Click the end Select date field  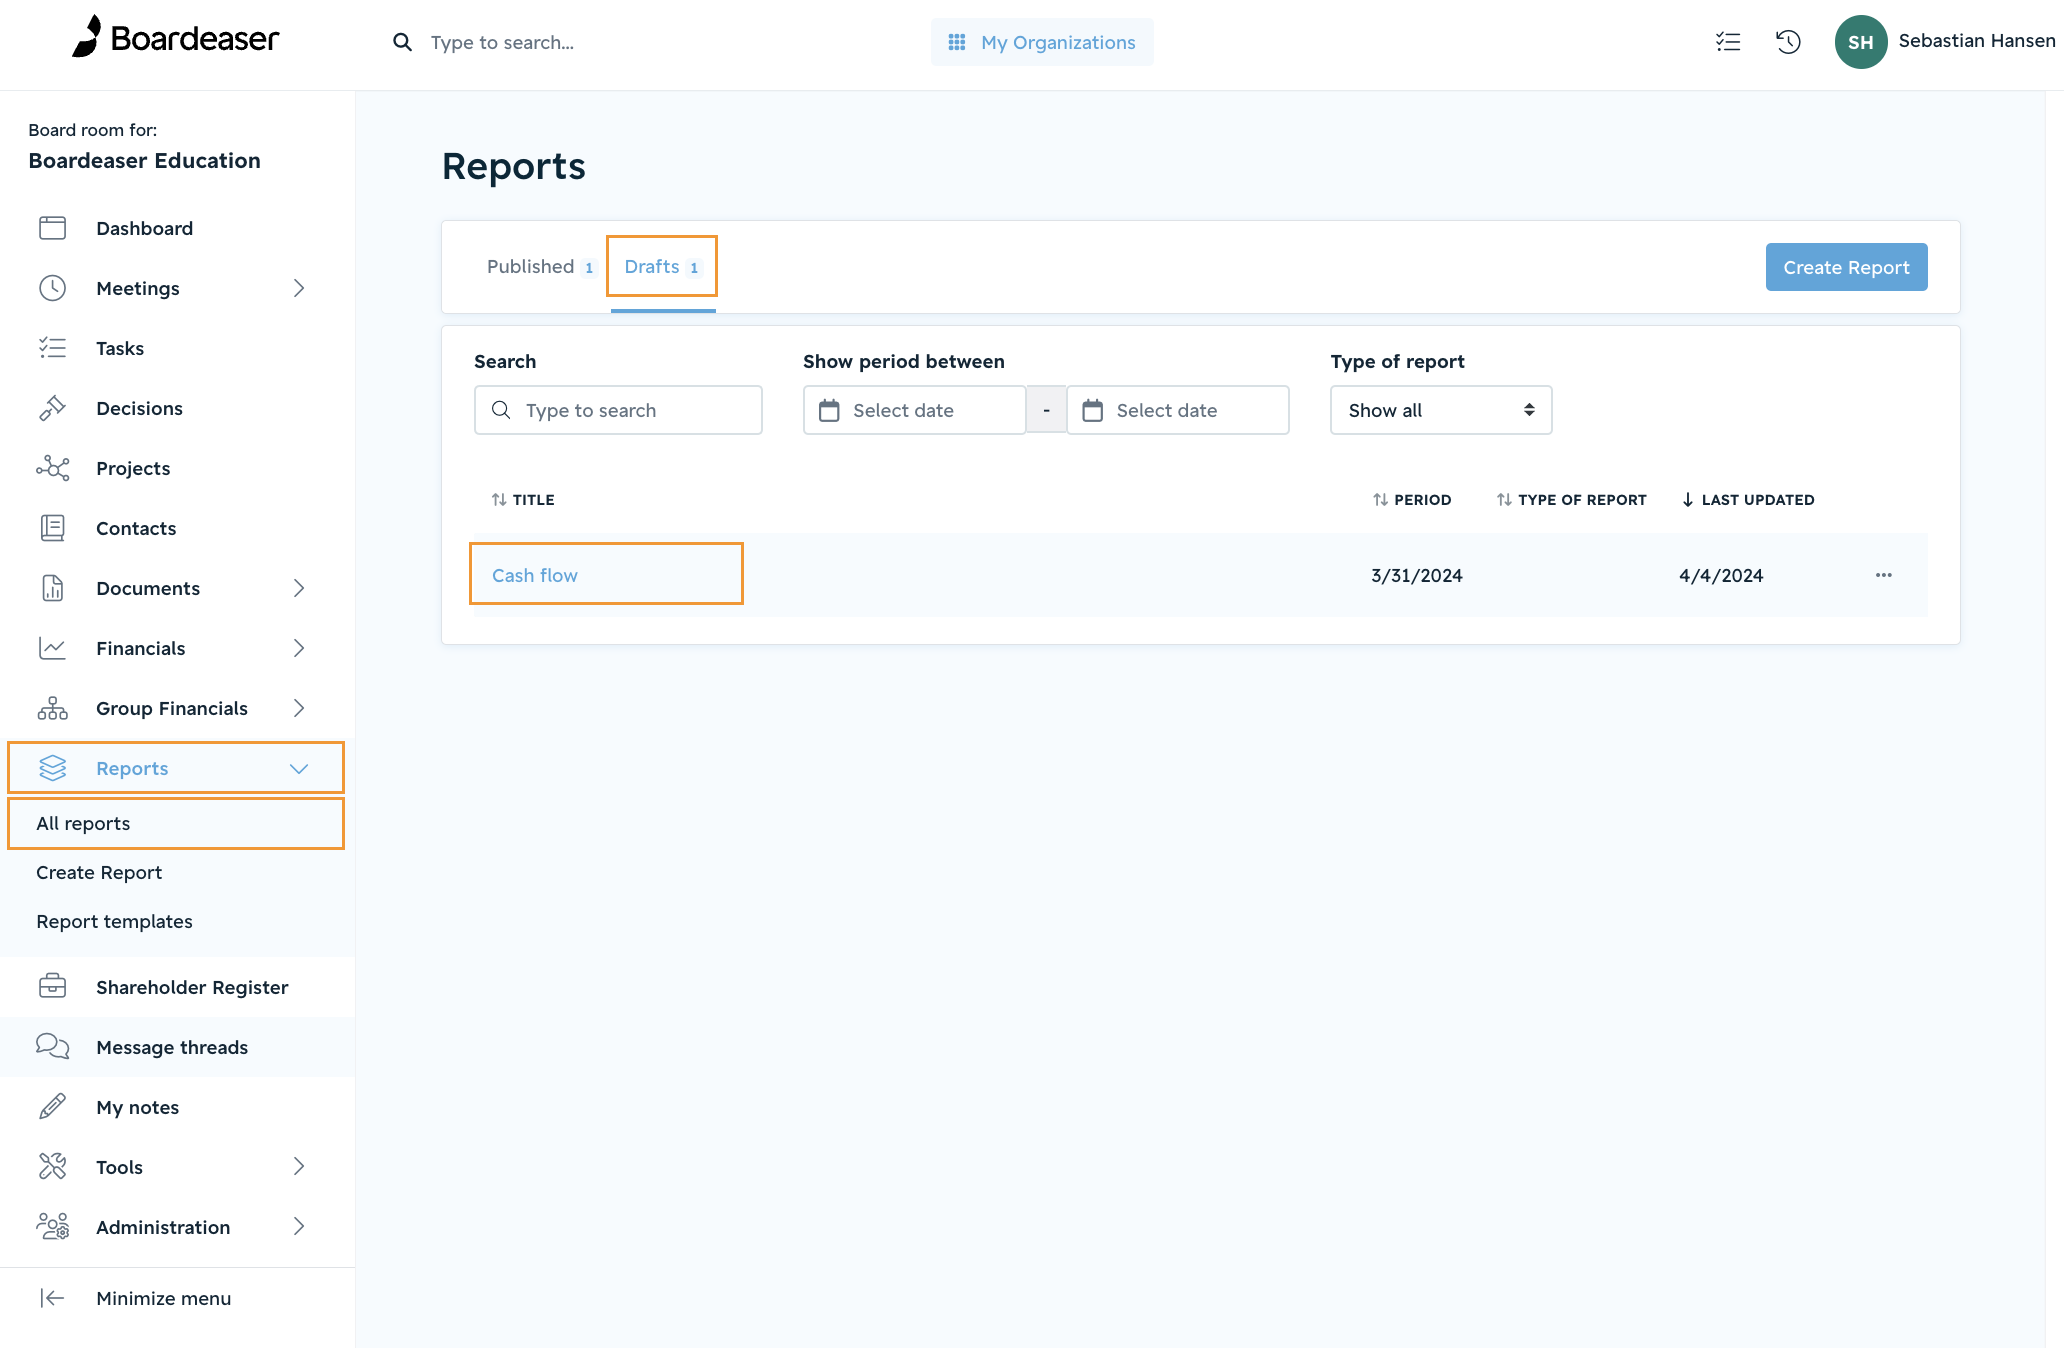point(1178,410)
